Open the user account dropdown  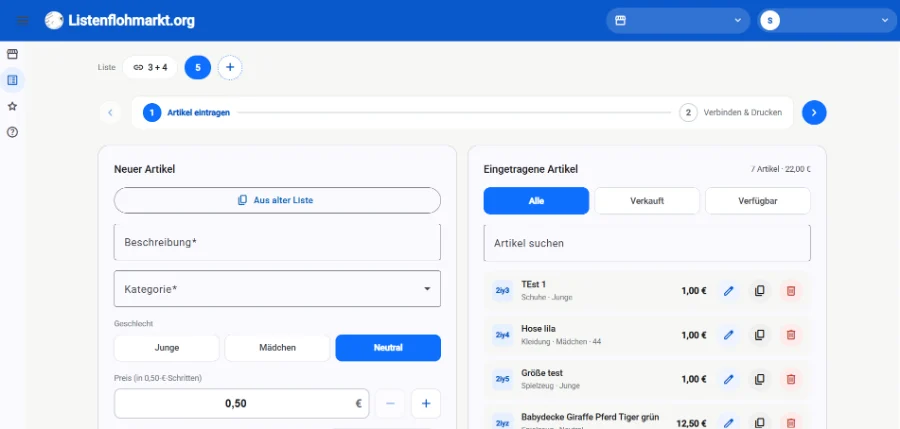click(x=827, y=21)
